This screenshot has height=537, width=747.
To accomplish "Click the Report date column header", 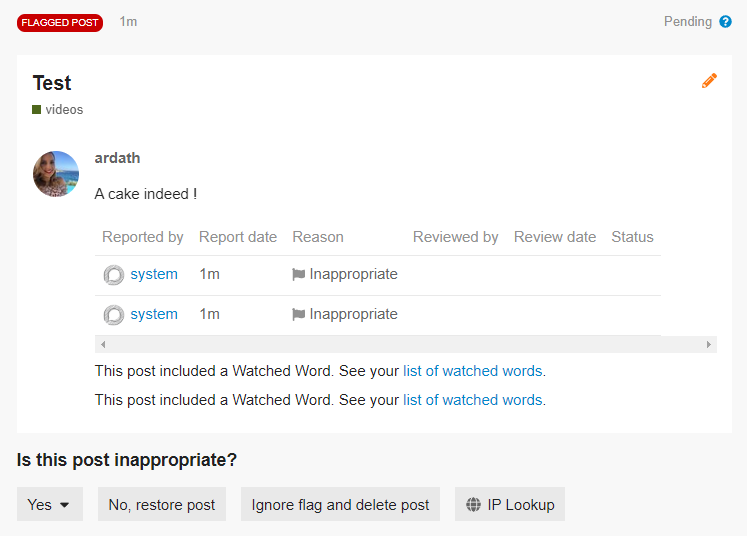I will [x=238, y=237].
